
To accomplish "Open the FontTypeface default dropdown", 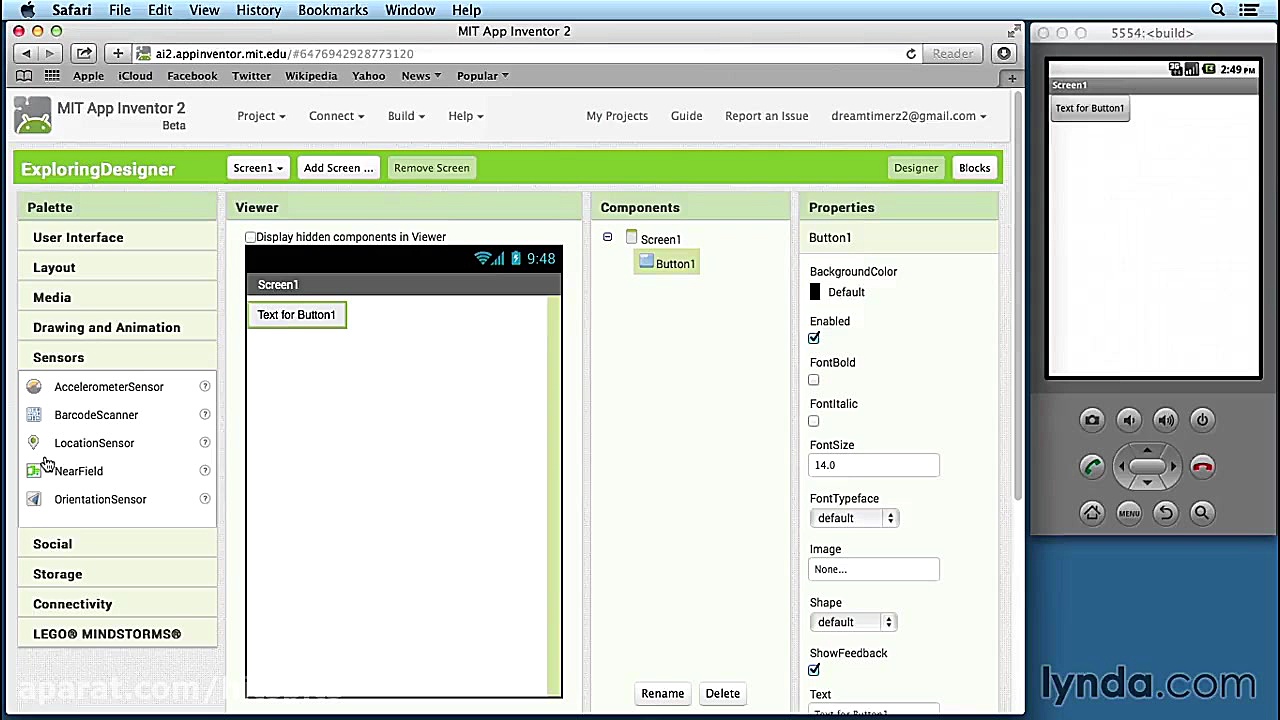I will (x=854, y=518).
